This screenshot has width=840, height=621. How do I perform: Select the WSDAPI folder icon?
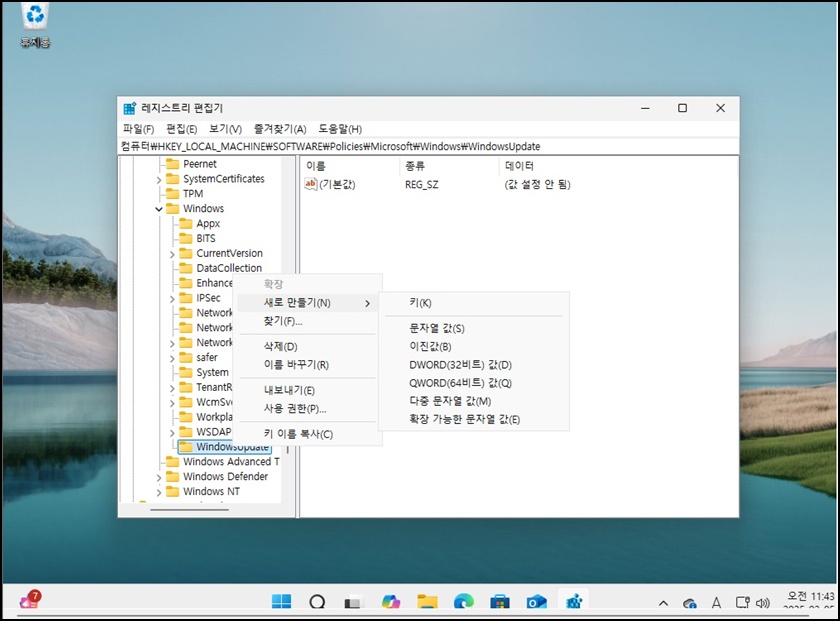pos(186,431)
